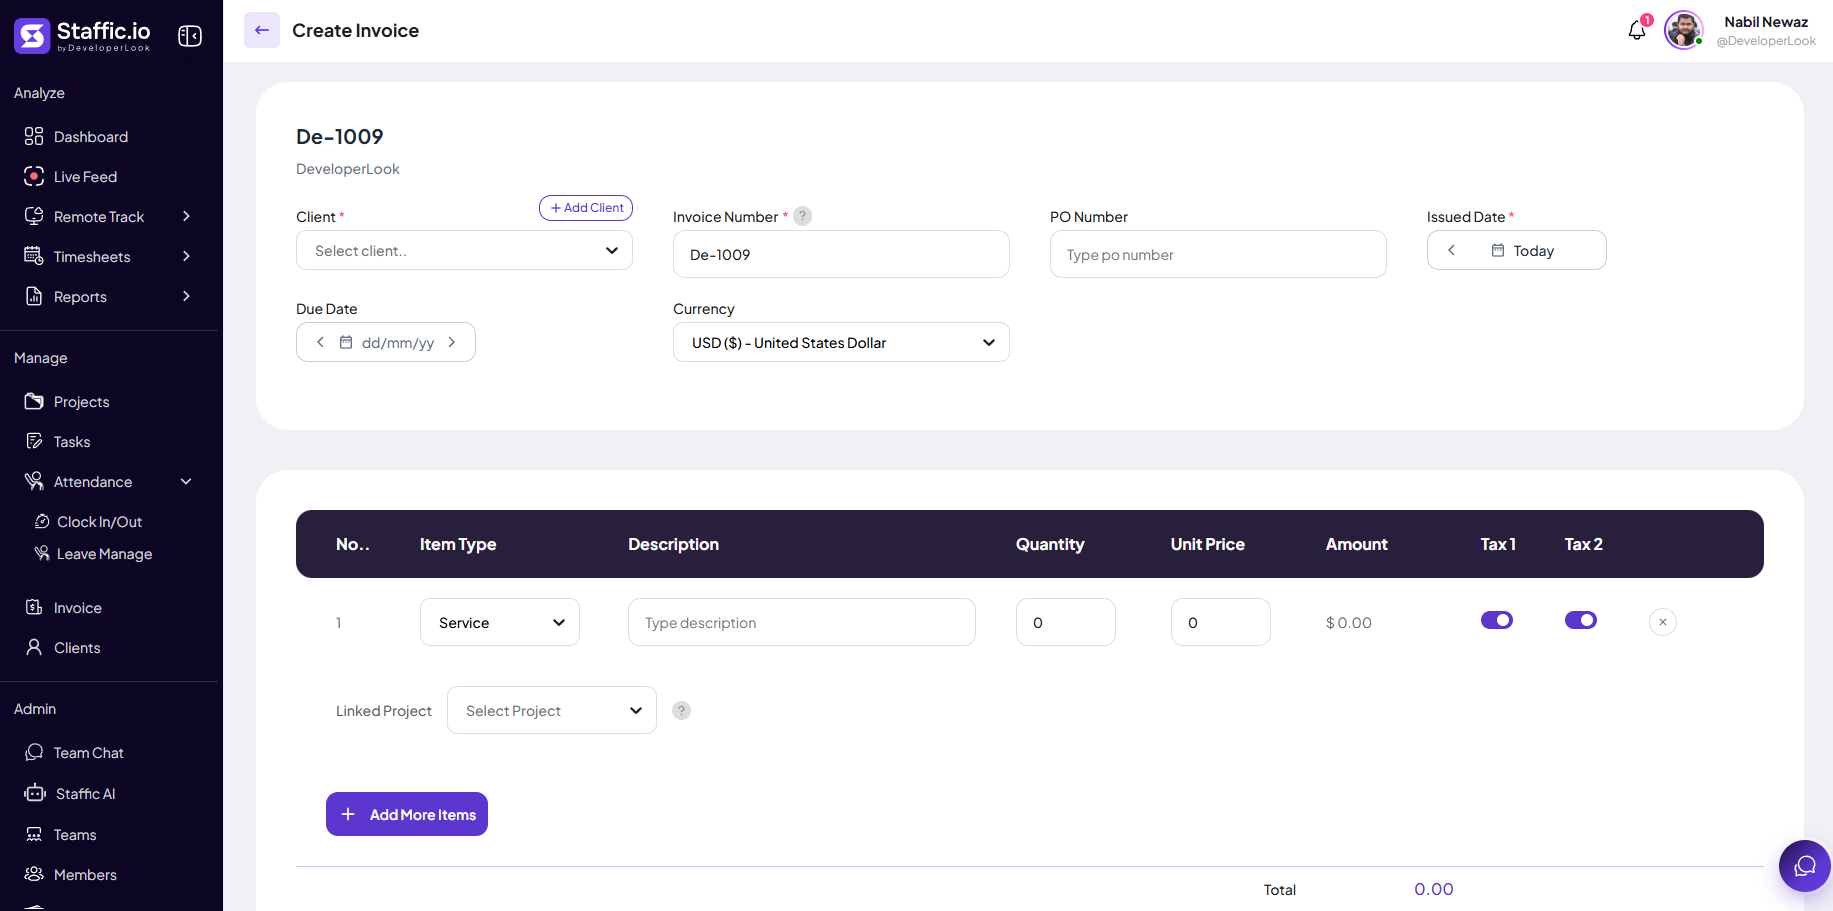
Task: Expand Timesheets submenu chevron
Action: 186,256
